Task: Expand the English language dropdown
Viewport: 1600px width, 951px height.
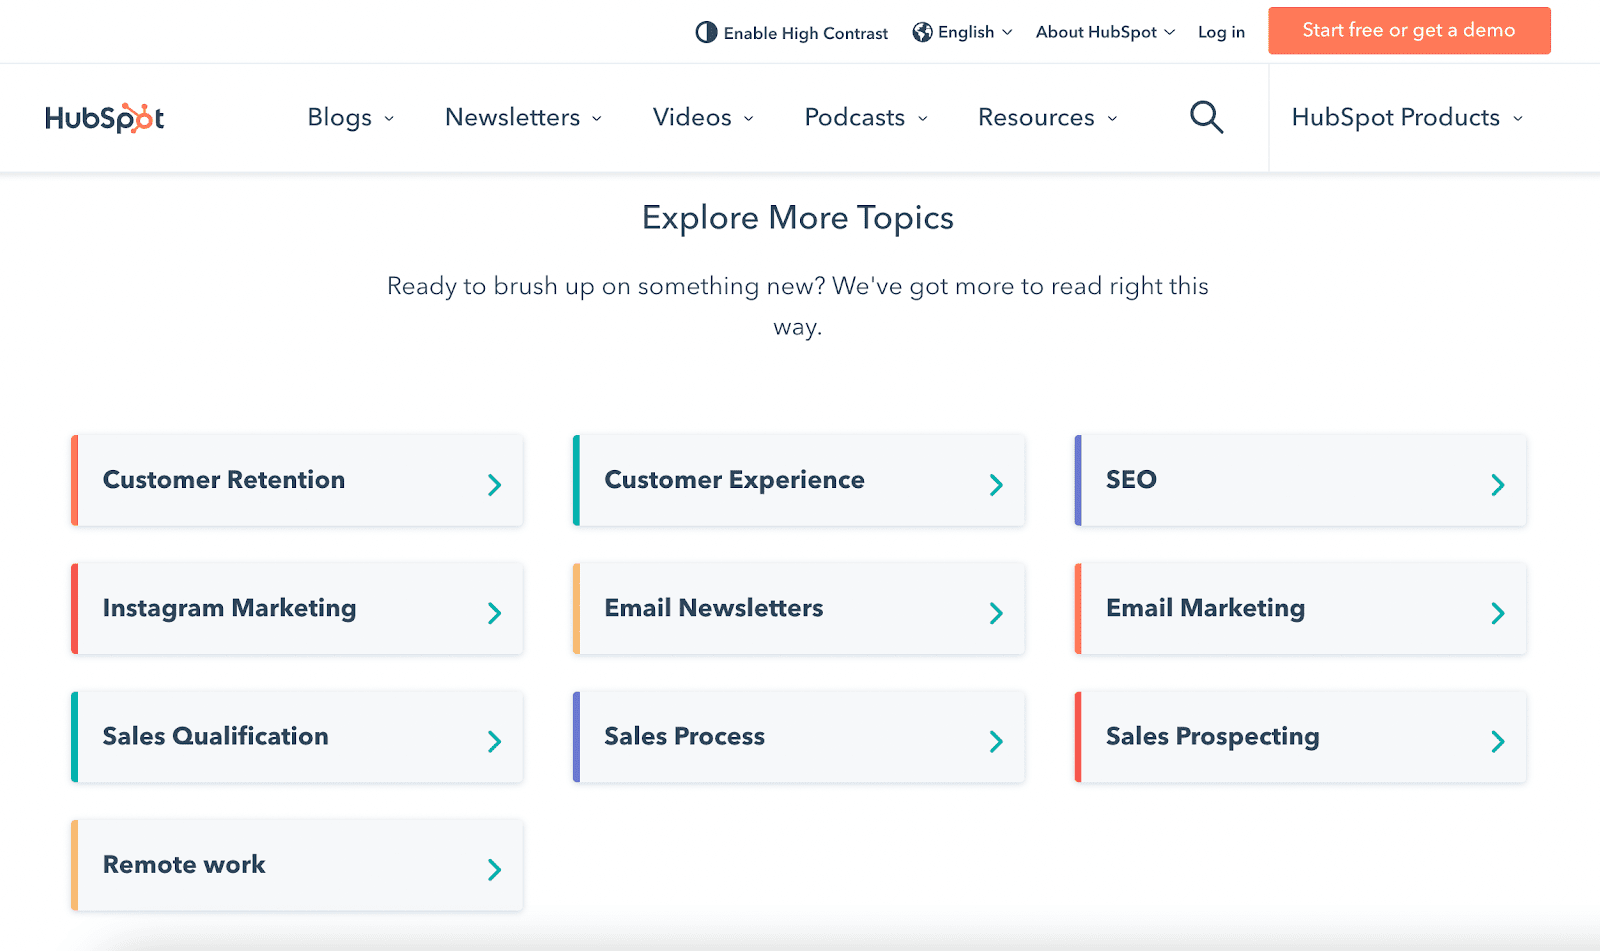Action: (x=963, y=33)
